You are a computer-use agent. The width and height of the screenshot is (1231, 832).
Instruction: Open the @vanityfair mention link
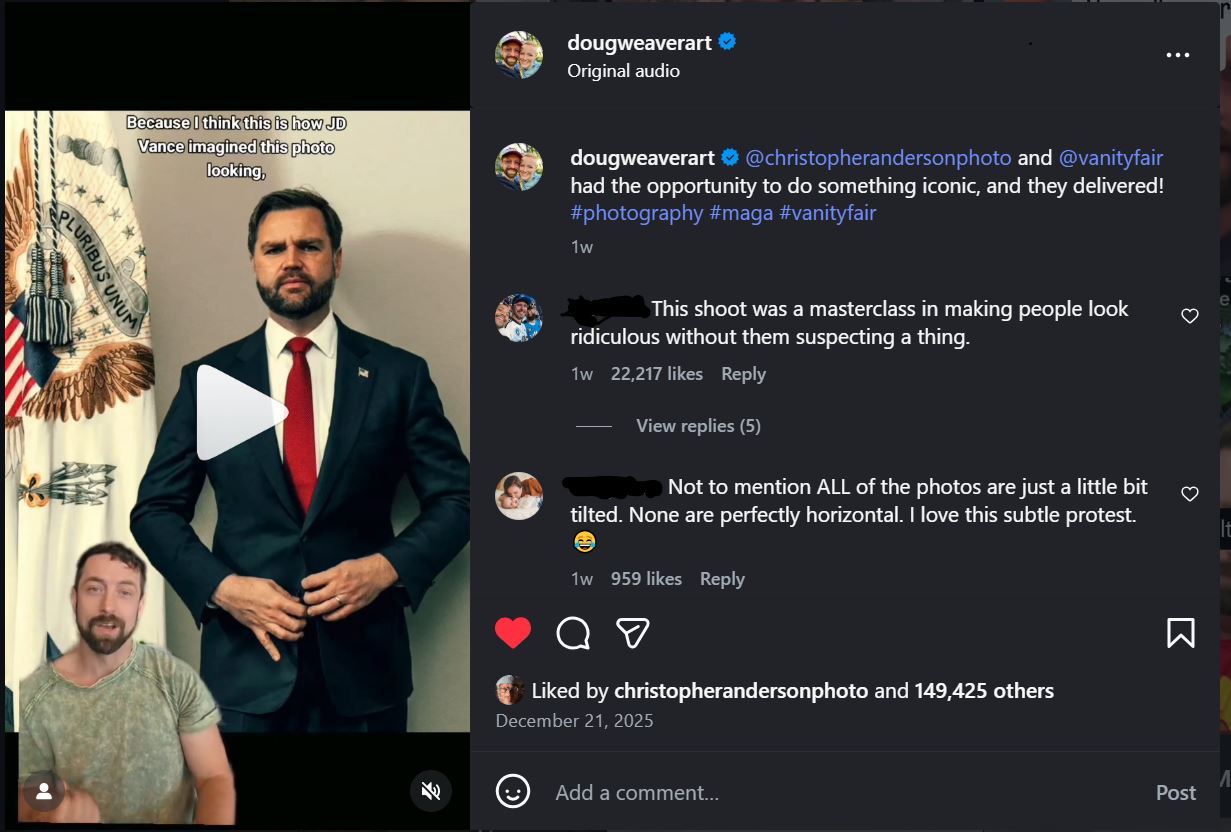[x=1110, y=158]
